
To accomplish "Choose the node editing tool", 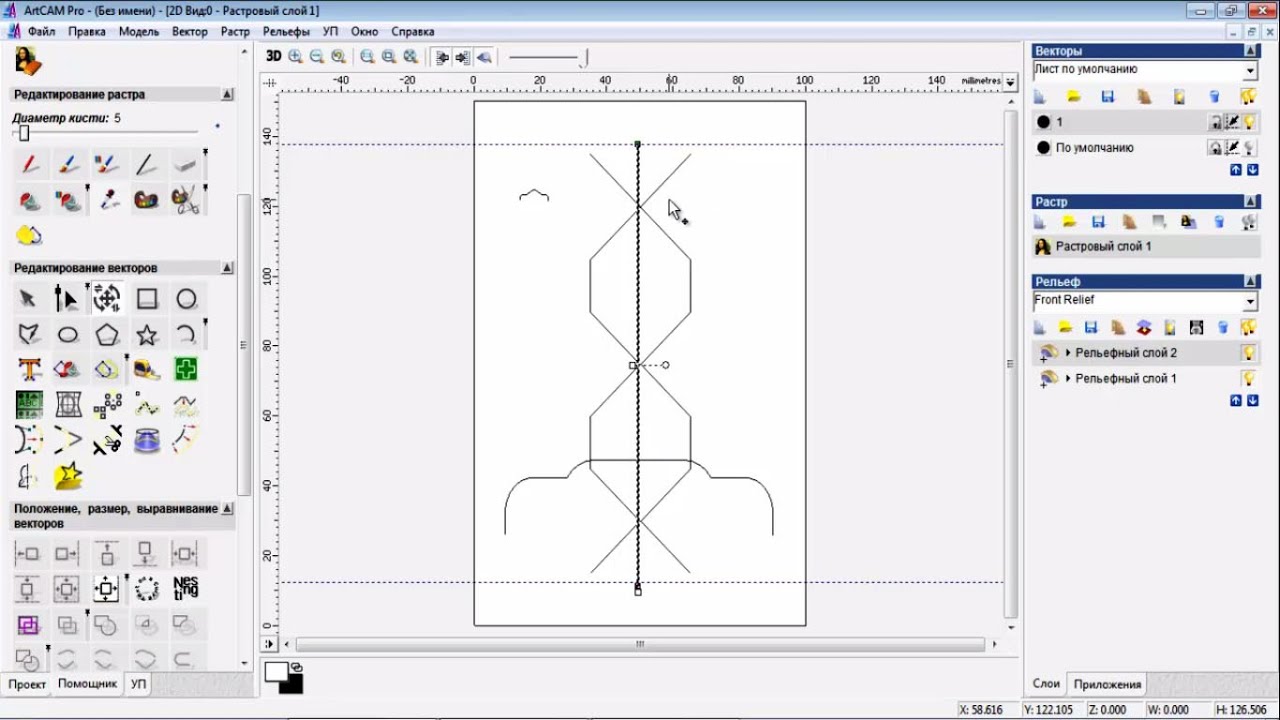I will [x=68, y=299].
